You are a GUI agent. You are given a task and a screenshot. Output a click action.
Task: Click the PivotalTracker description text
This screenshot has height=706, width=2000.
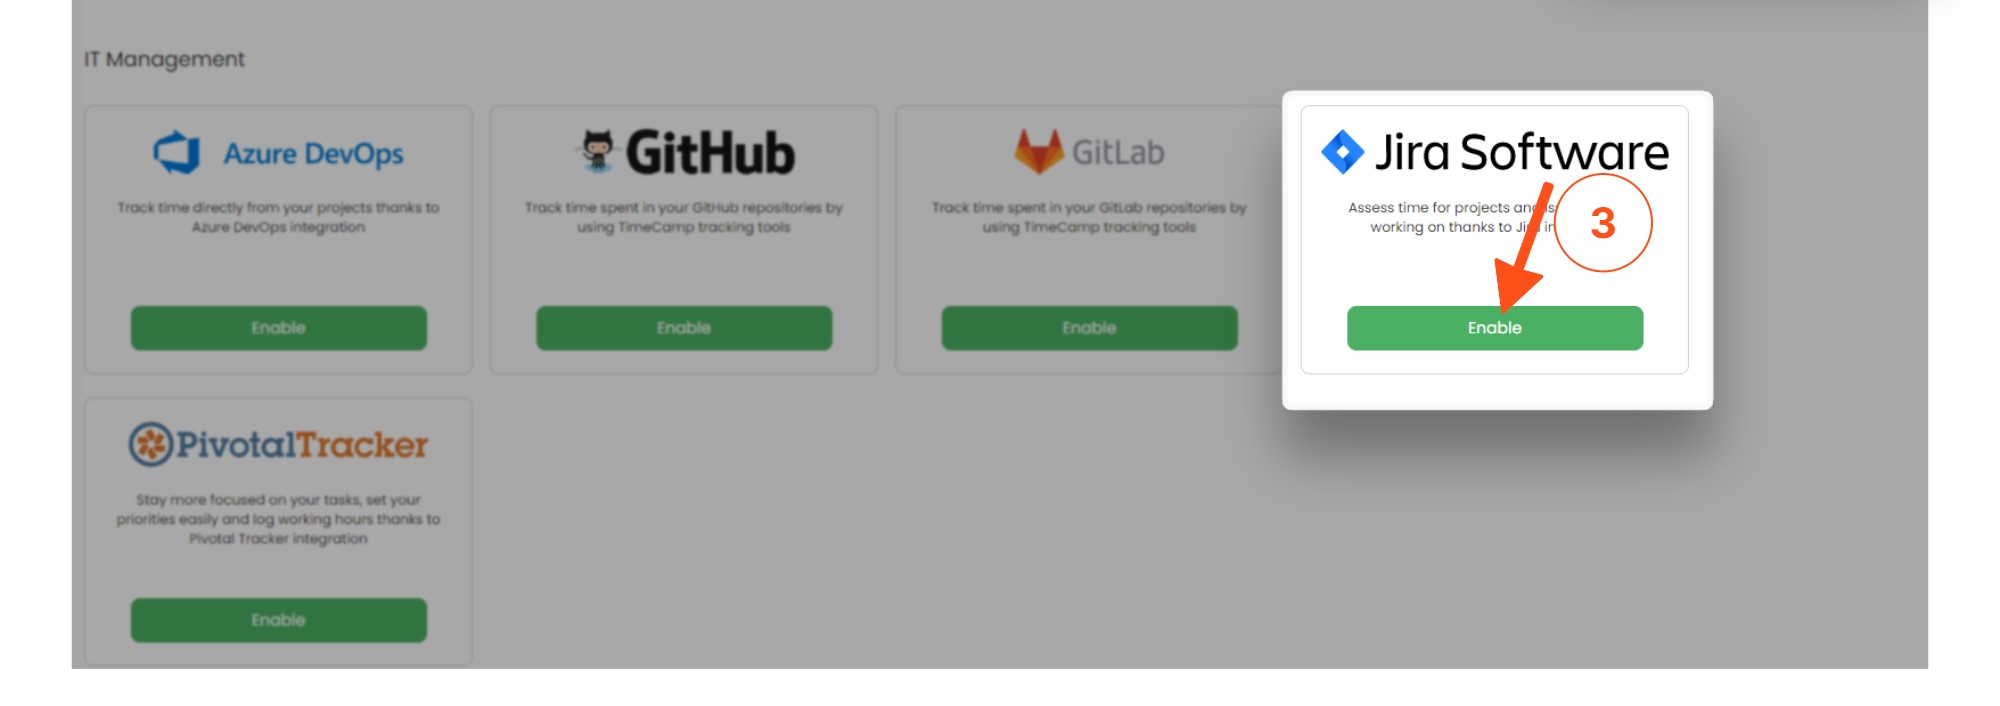pos(278,519)
